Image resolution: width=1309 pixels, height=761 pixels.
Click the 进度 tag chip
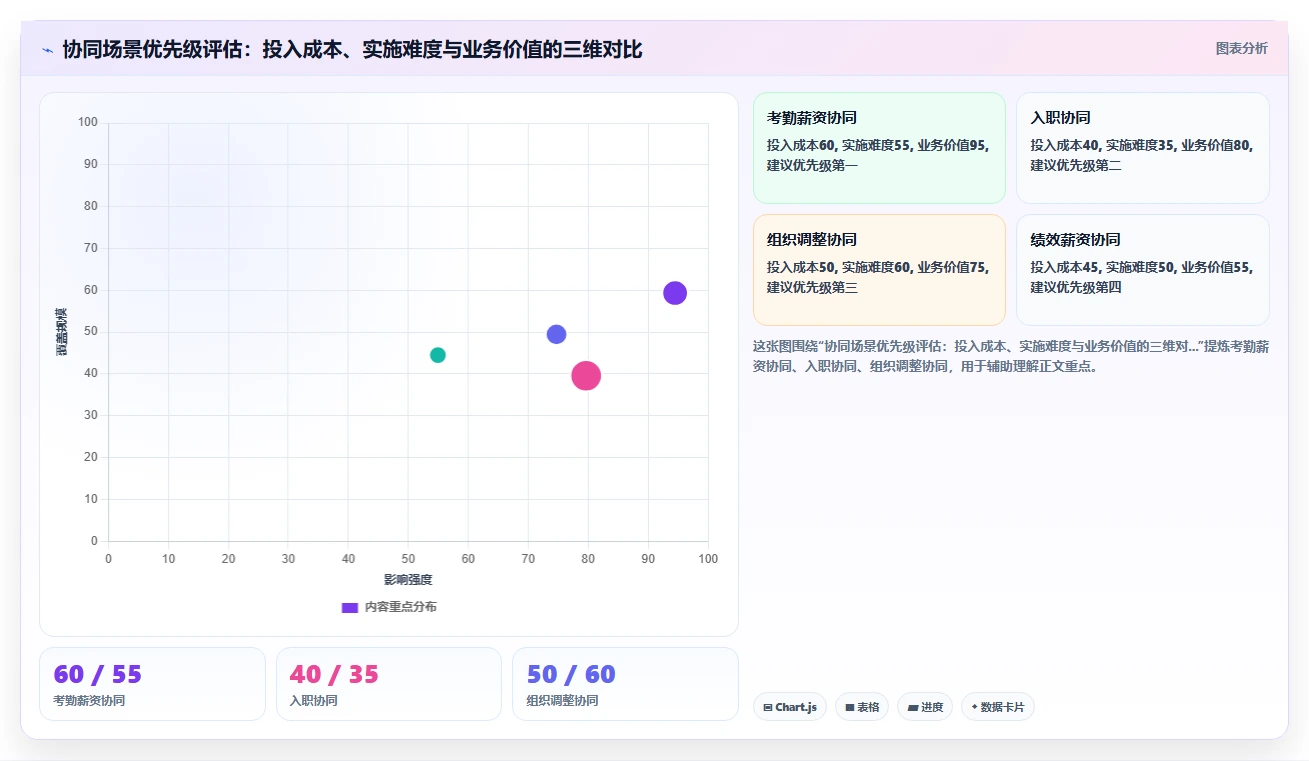(x=925, y=707)
